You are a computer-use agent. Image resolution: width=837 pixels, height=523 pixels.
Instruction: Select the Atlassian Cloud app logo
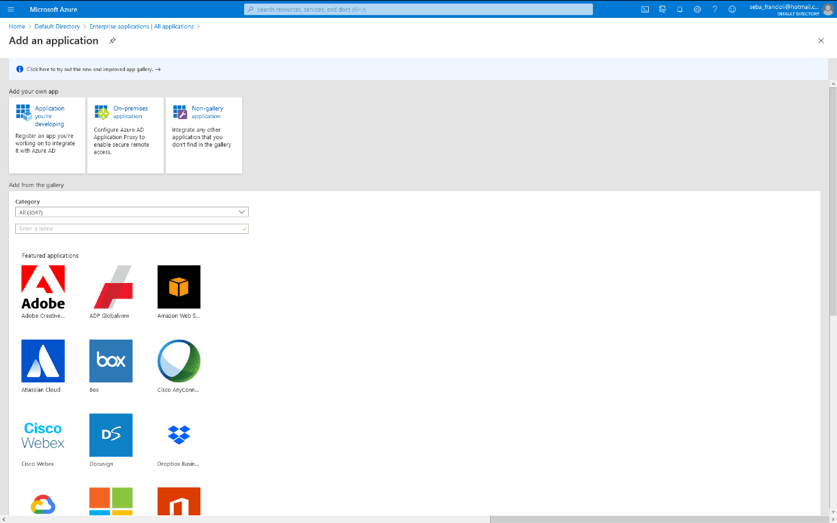(43, 361)
